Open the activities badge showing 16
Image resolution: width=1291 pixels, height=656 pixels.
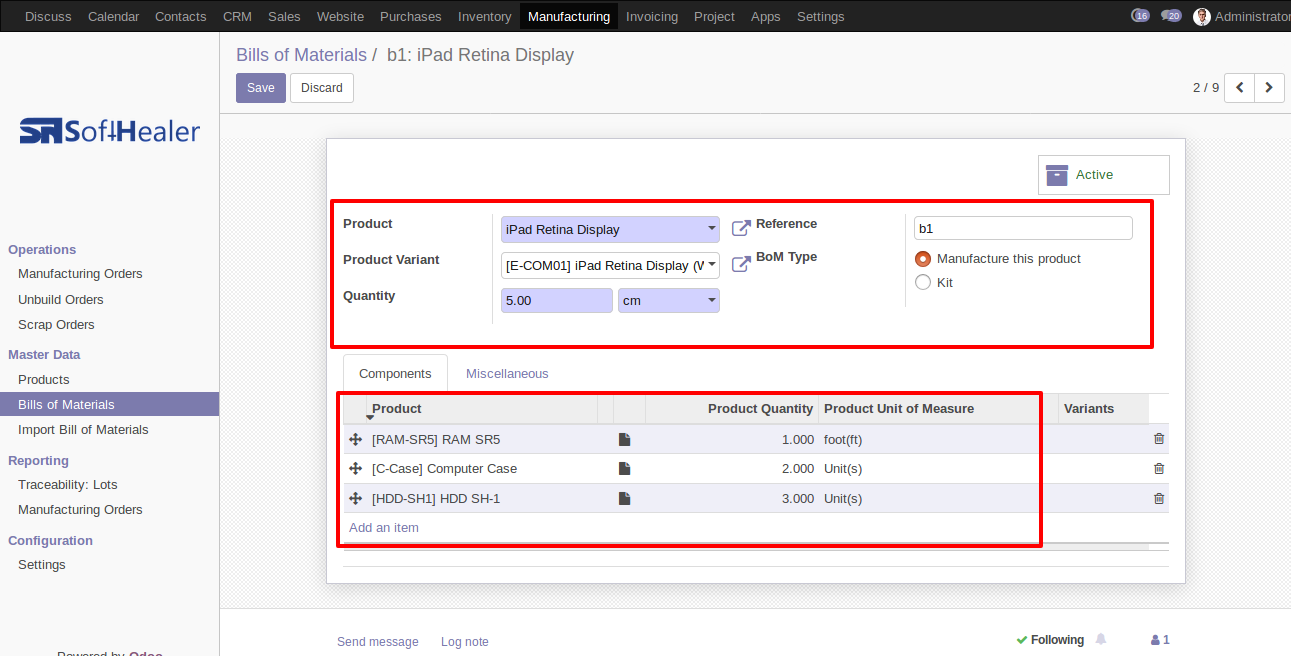pyautogui.click(x=1140, y=16)
